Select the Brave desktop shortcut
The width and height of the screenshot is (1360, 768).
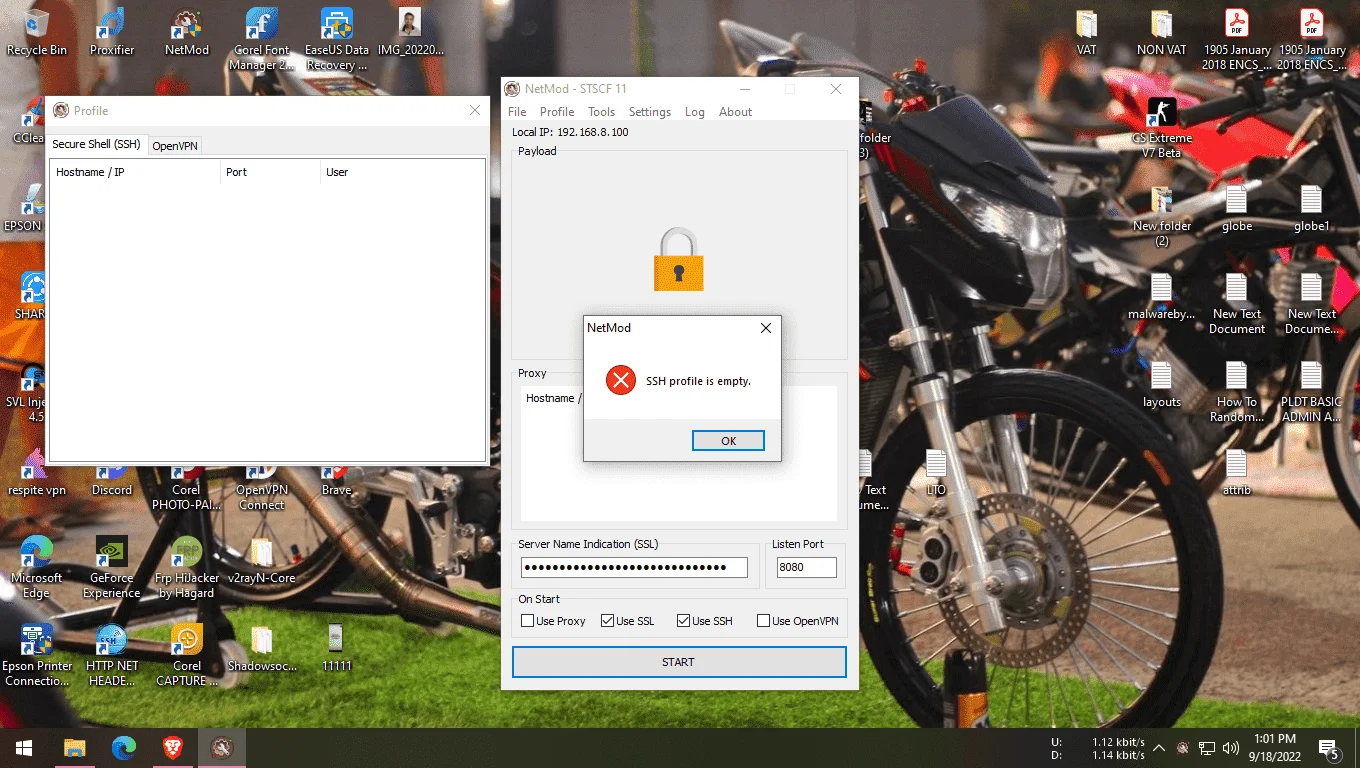(x=337, y=482)
